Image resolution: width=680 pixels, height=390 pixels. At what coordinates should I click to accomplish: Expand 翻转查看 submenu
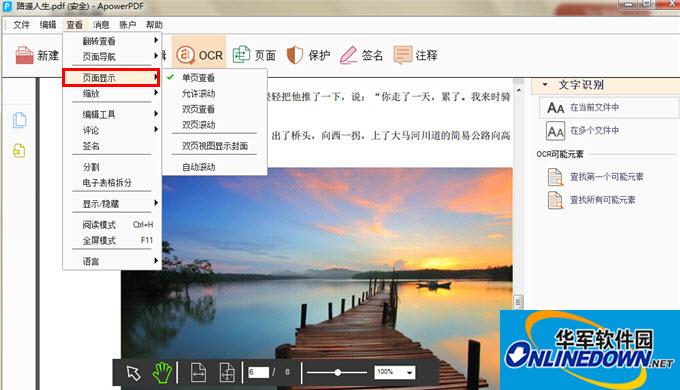click(x=112, y=41)
